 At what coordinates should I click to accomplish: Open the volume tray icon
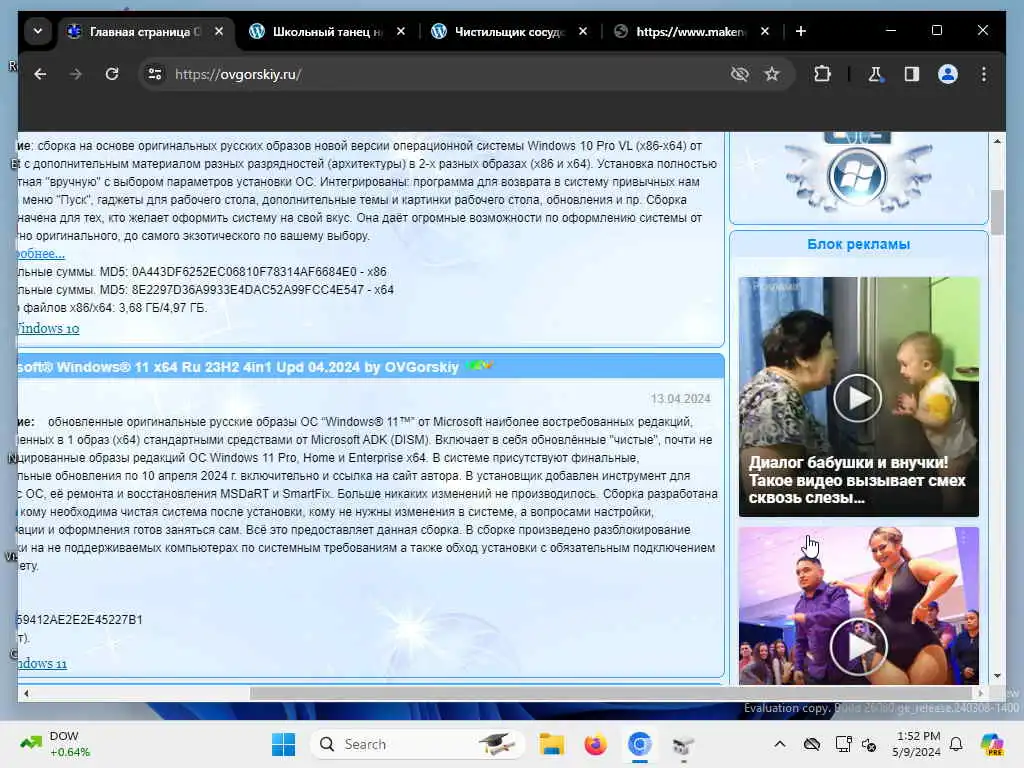(869, 744)
